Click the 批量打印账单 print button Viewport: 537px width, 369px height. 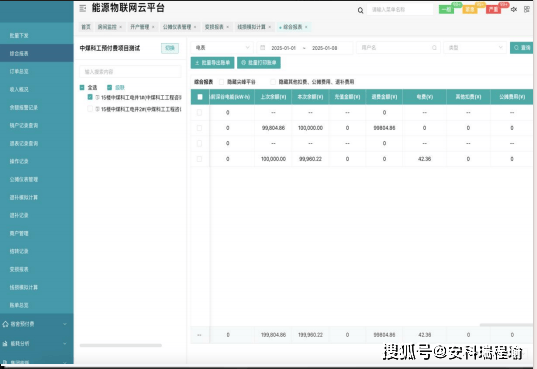click(259, 63)
